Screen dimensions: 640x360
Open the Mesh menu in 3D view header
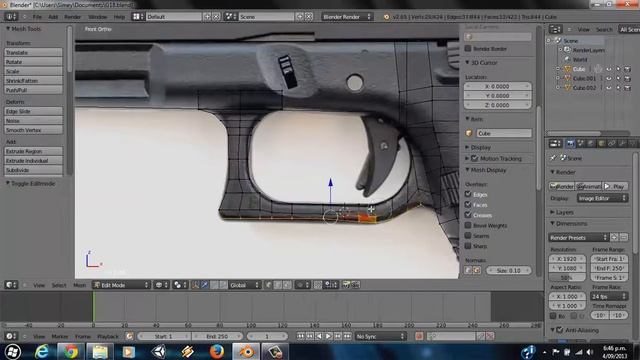pyautogui.click(x=80, y=285)
